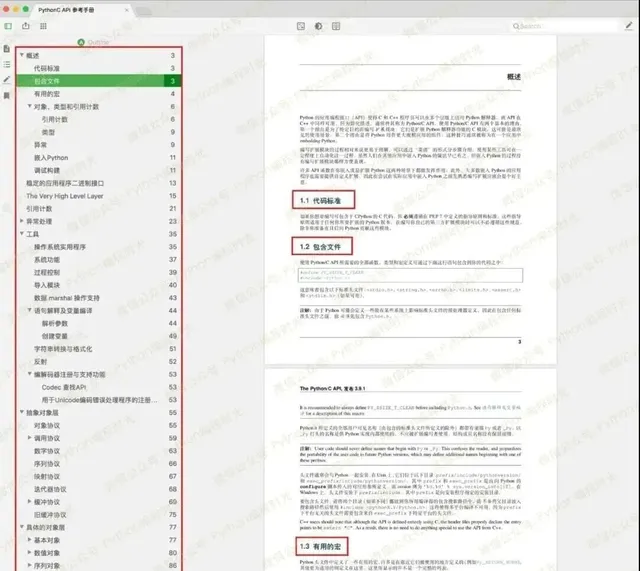640x571 pixels.
Task: Close the PythonC API 参考手册 tab
Action: [127, 10]
